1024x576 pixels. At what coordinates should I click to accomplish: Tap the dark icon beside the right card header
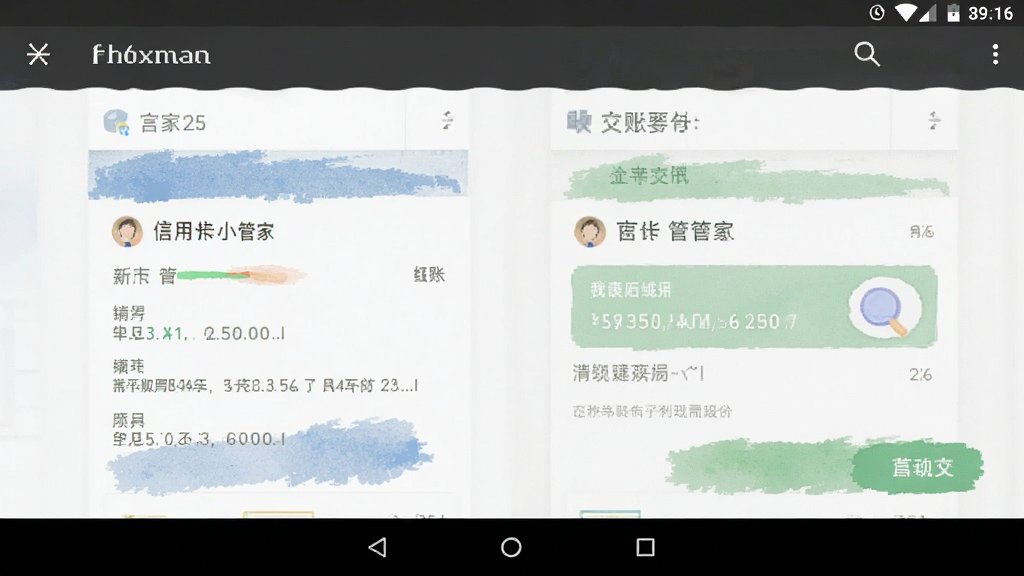point(579,121)
